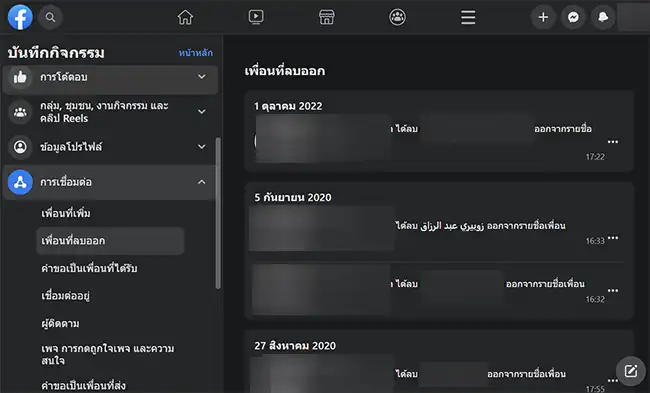
Task: Open options for the 17:22 entry
Action: tap(613, 142)
